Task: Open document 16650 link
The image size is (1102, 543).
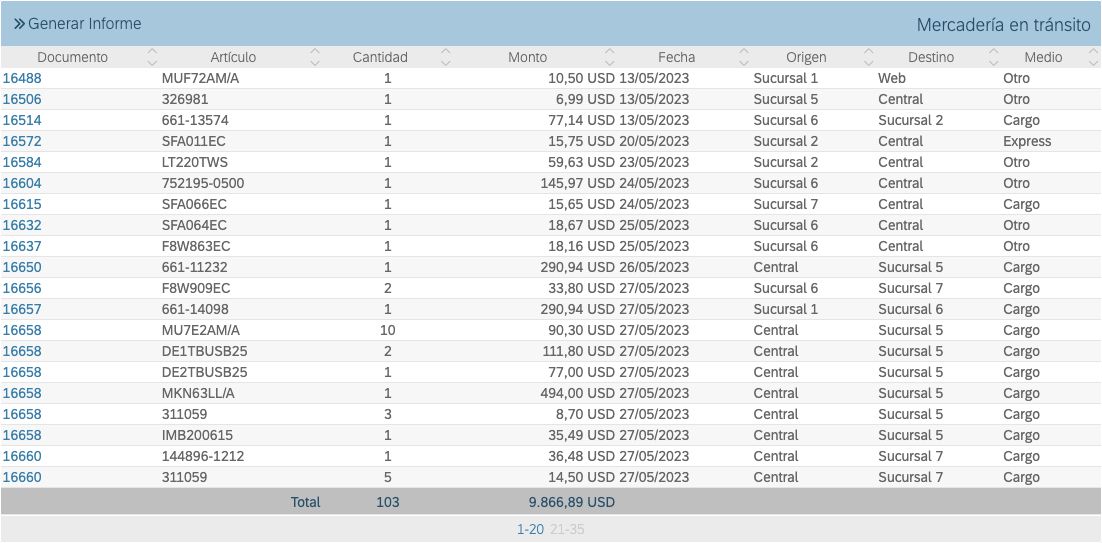Action: click(22, 267)
